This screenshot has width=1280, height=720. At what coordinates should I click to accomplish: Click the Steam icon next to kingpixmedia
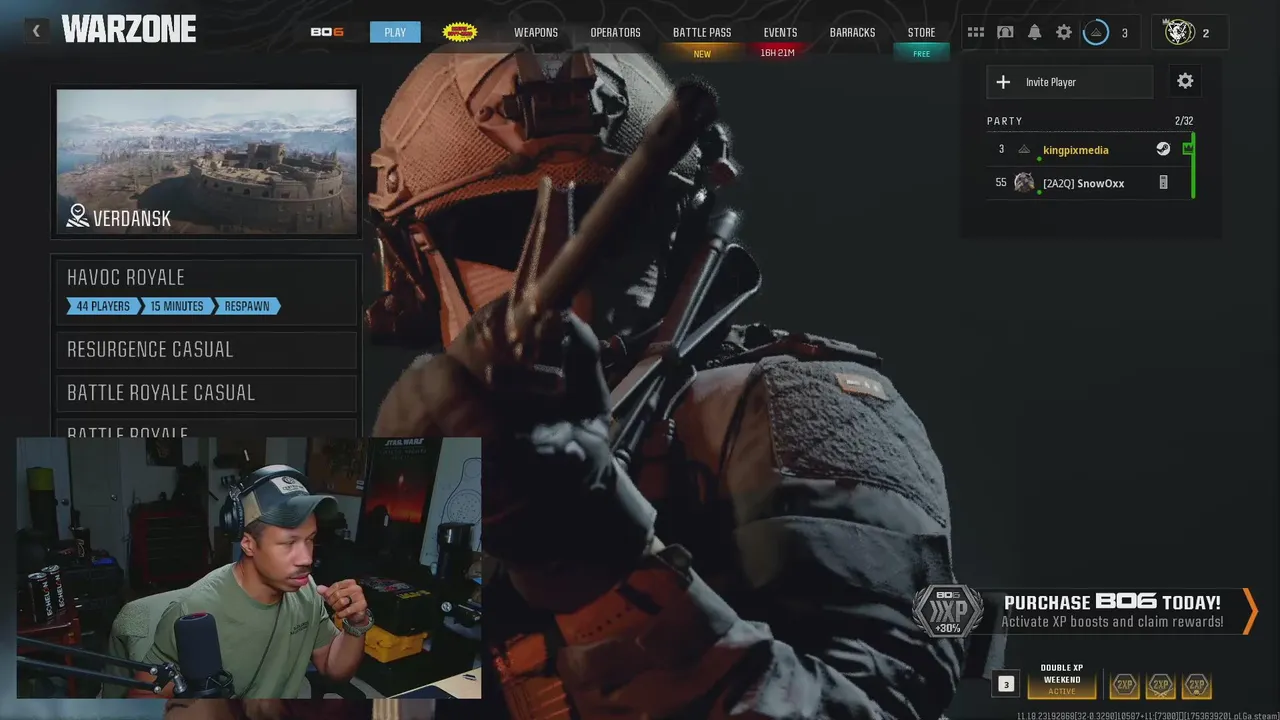pos(1163,149)
